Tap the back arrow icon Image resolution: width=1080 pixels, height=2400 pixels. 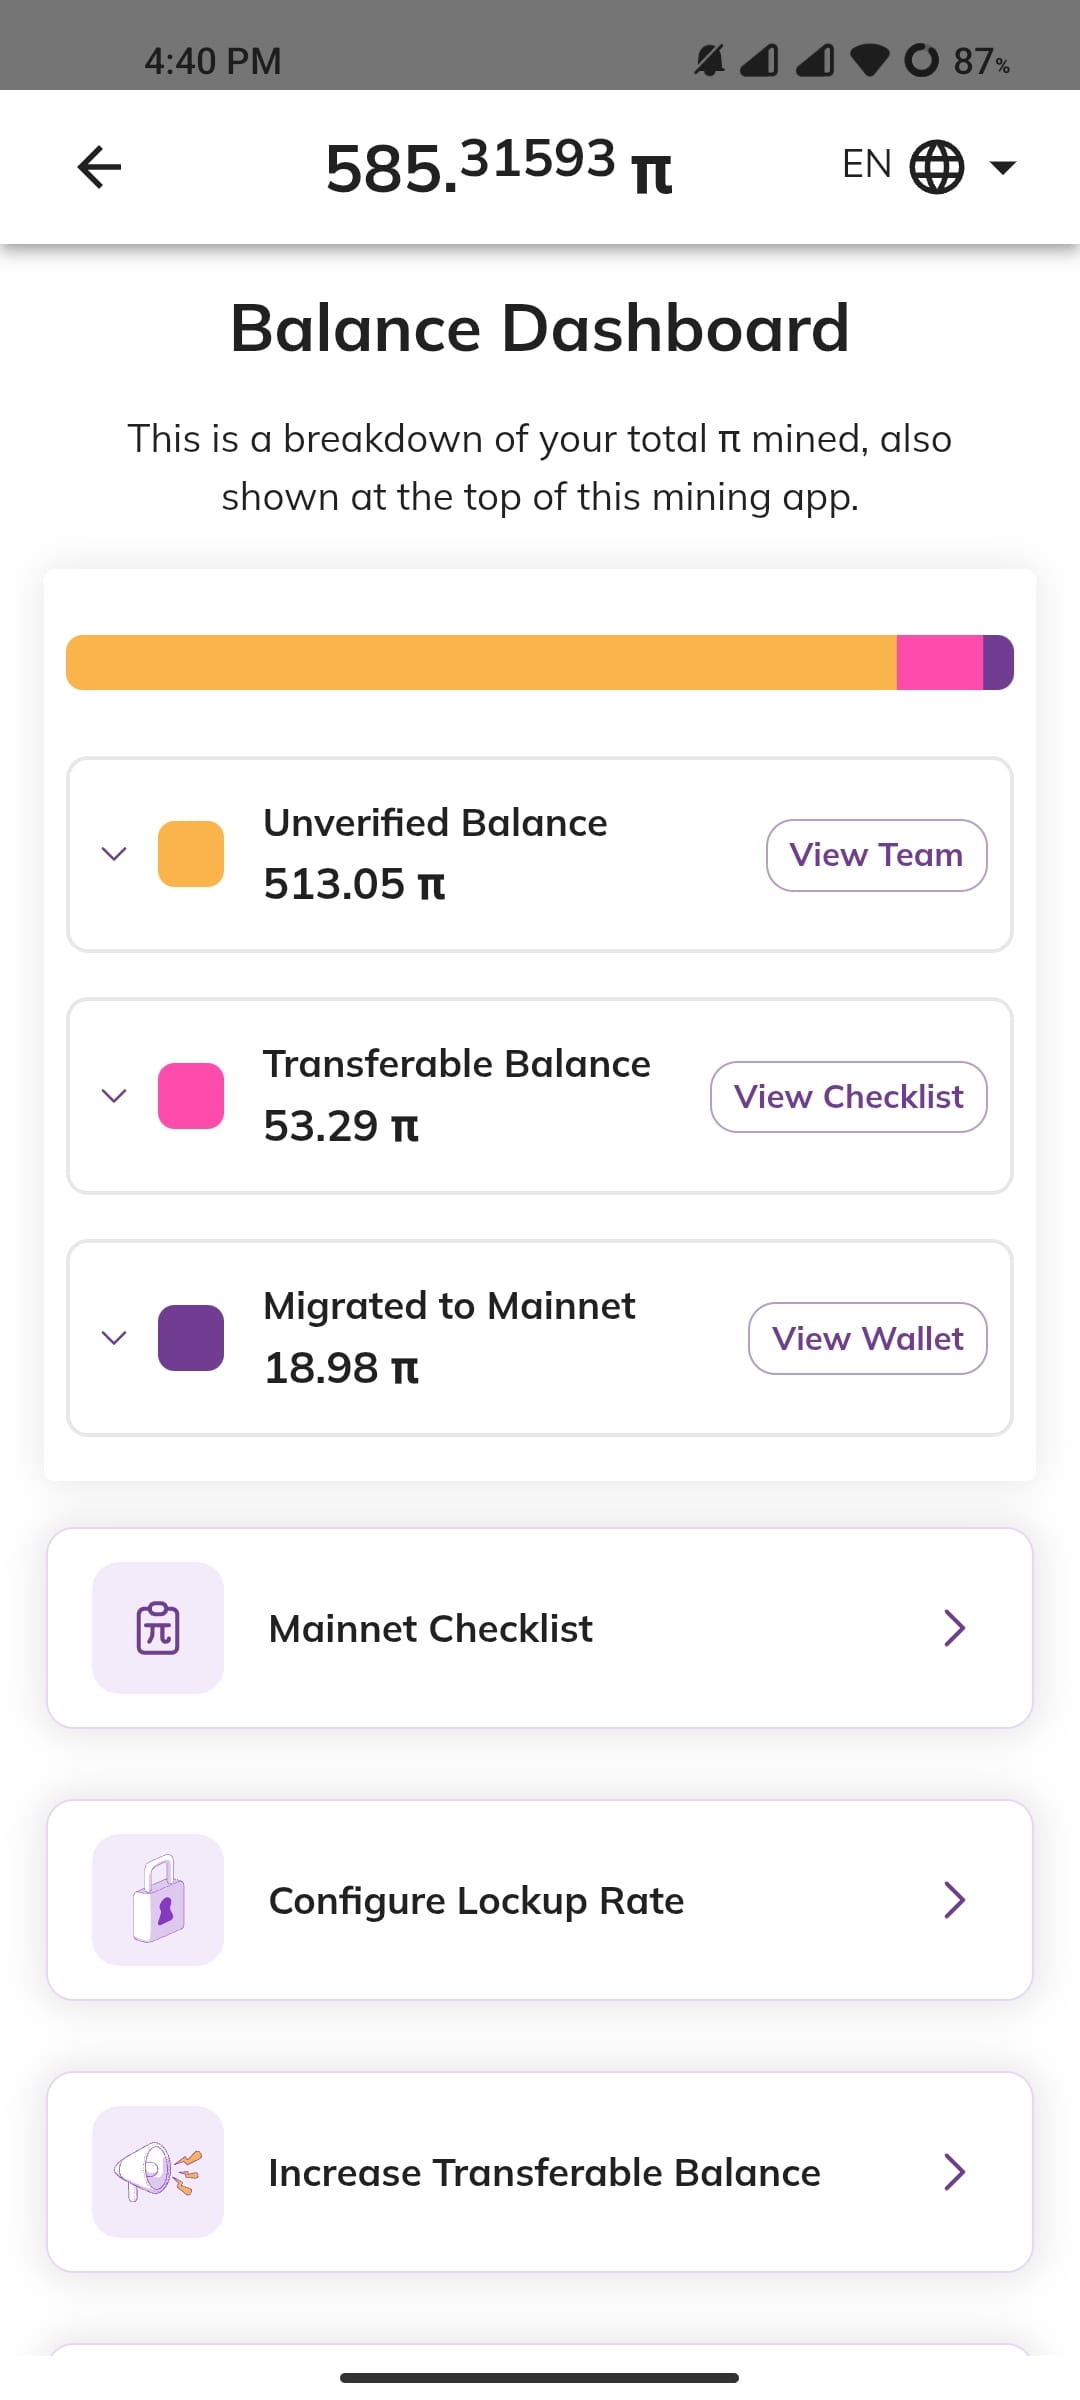(x=99, y=166)
